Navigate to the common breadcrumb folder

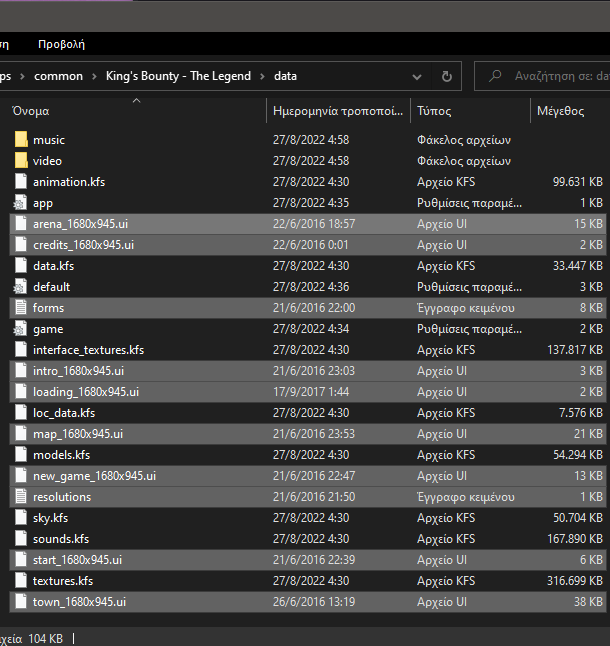coord(58,76)
